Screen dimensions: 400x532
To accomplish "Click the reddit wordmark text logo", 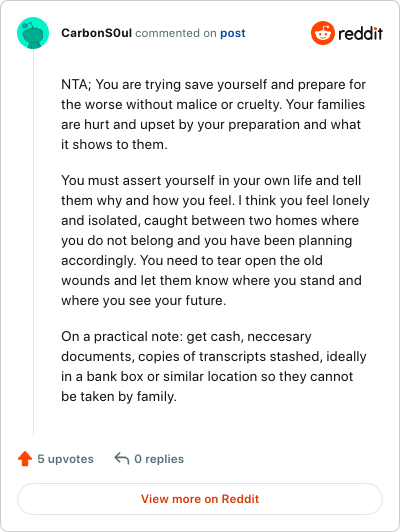I will pos(361,33).
